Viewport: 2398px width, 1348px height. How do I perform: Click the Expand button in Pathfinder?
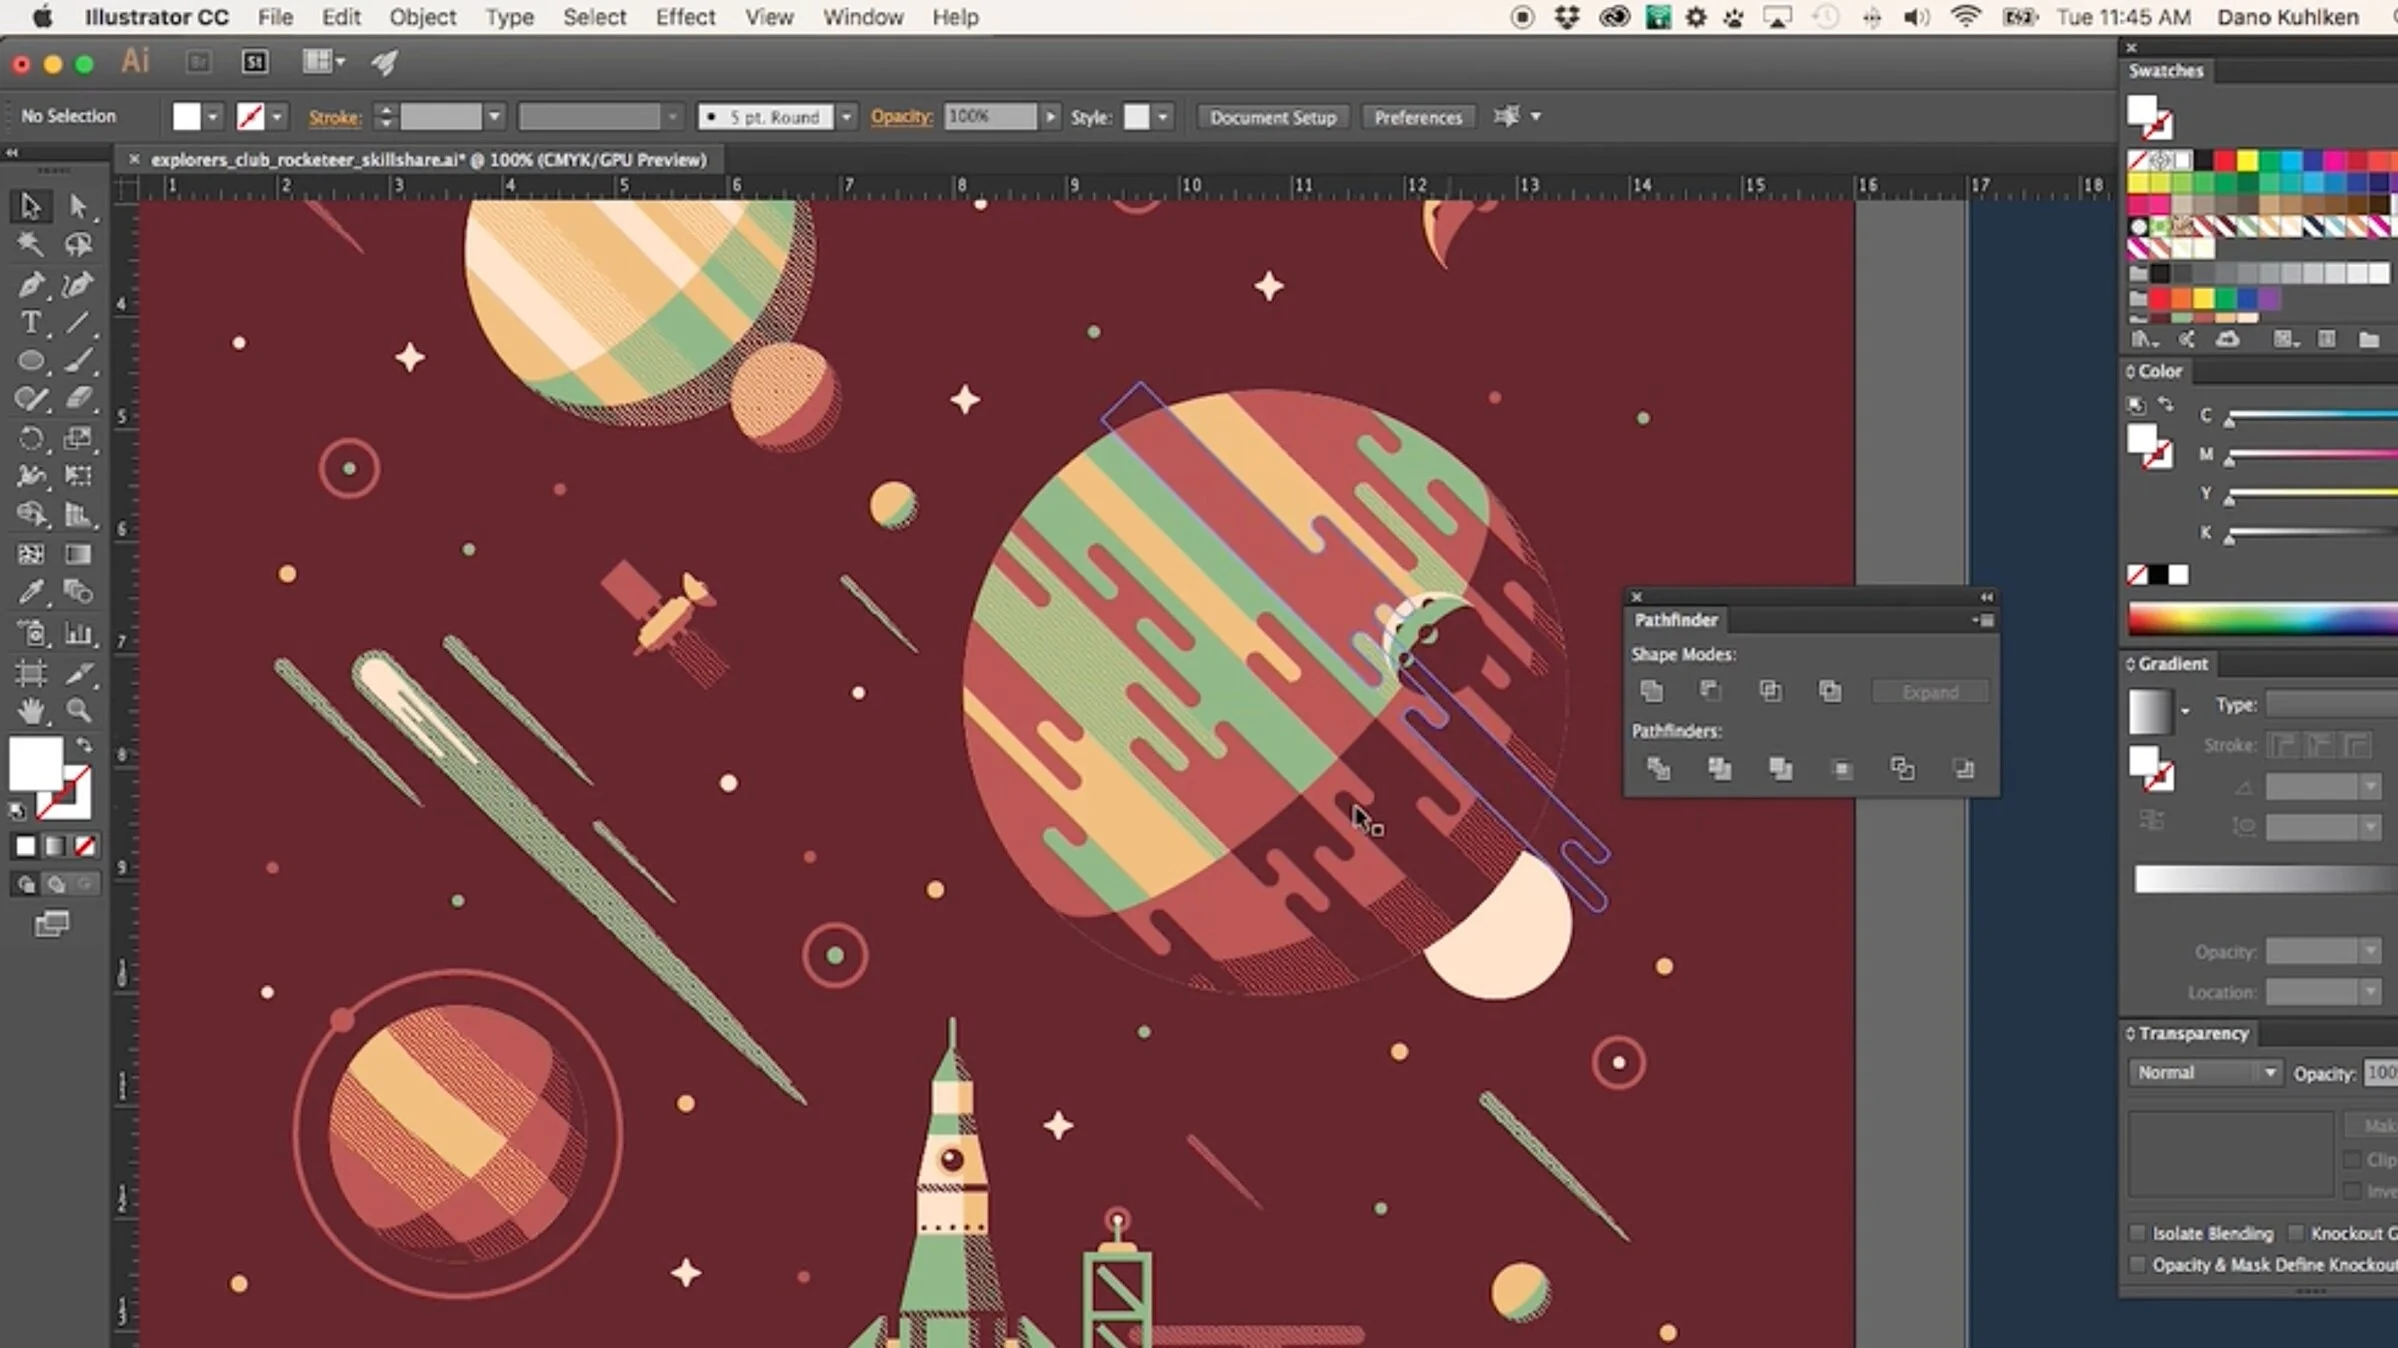tap(1930, 691)
